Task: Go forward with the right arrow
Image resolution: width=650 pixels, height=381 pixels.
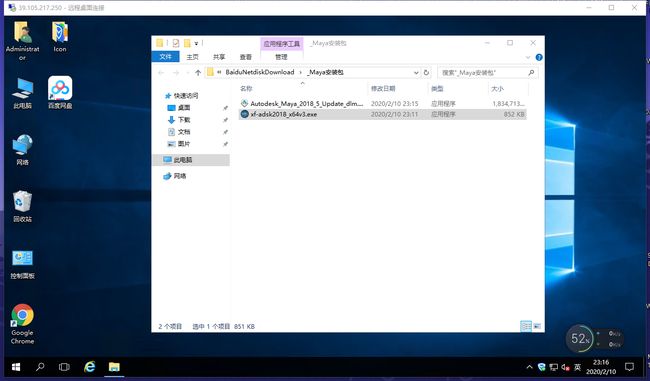Action: (x=176, y=73)
